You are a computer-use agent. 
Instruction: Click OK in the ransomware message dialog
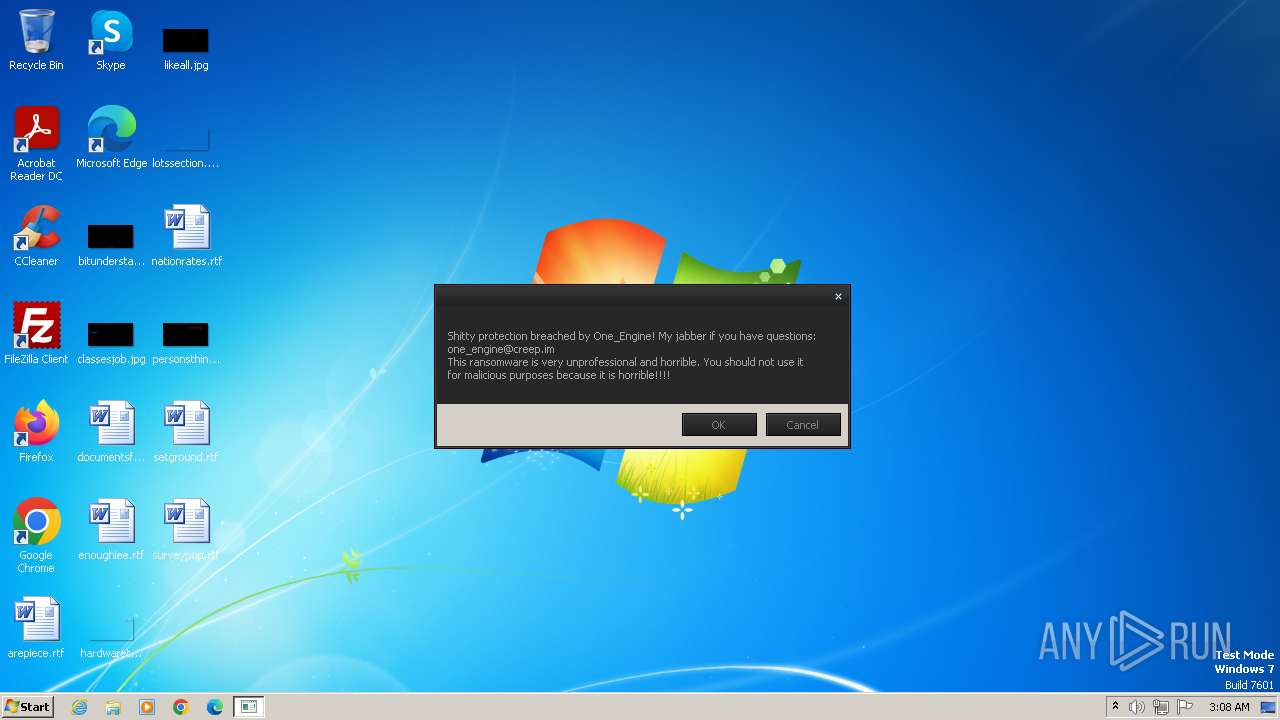[x=719, y=425]
